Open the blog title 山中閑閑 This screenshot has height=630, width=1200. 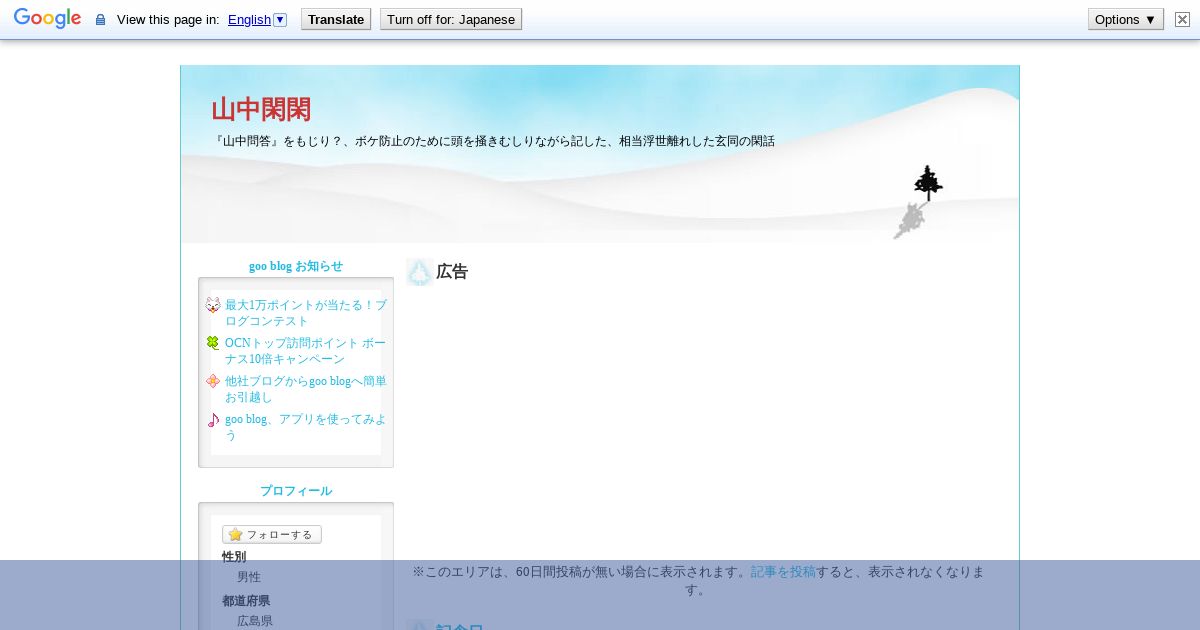point(261,109)
